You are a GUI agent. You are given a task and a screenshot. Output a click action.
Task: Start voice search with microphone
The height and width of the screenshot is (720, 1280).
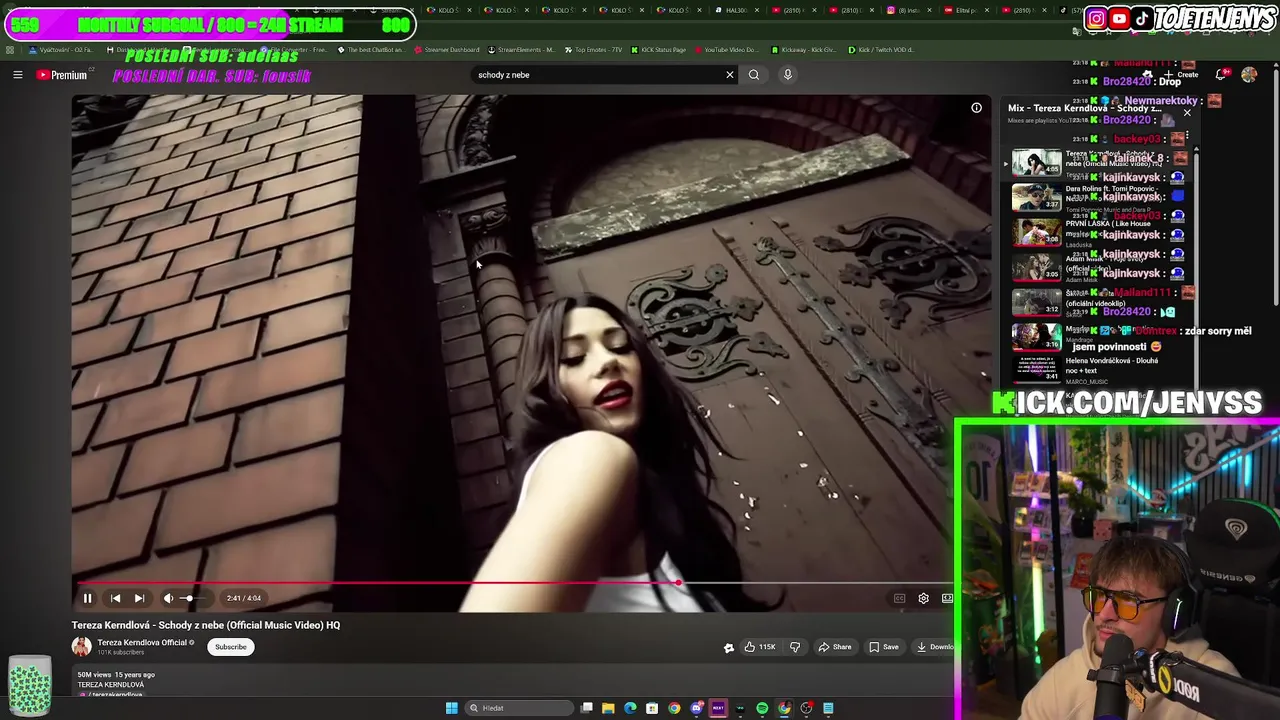tap(788, 75)
